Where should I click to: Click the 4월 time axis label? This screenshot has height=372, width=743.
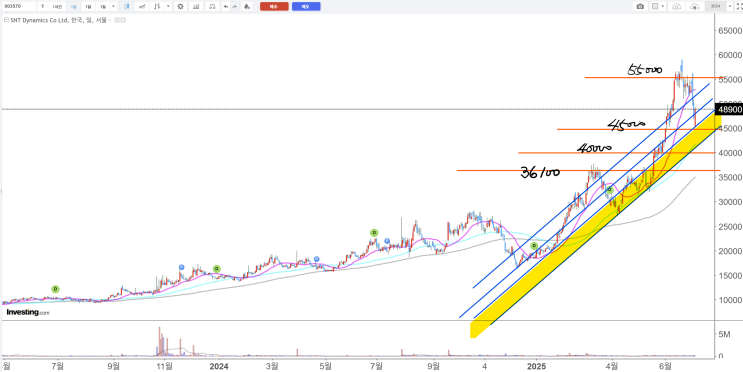[612, 366]
